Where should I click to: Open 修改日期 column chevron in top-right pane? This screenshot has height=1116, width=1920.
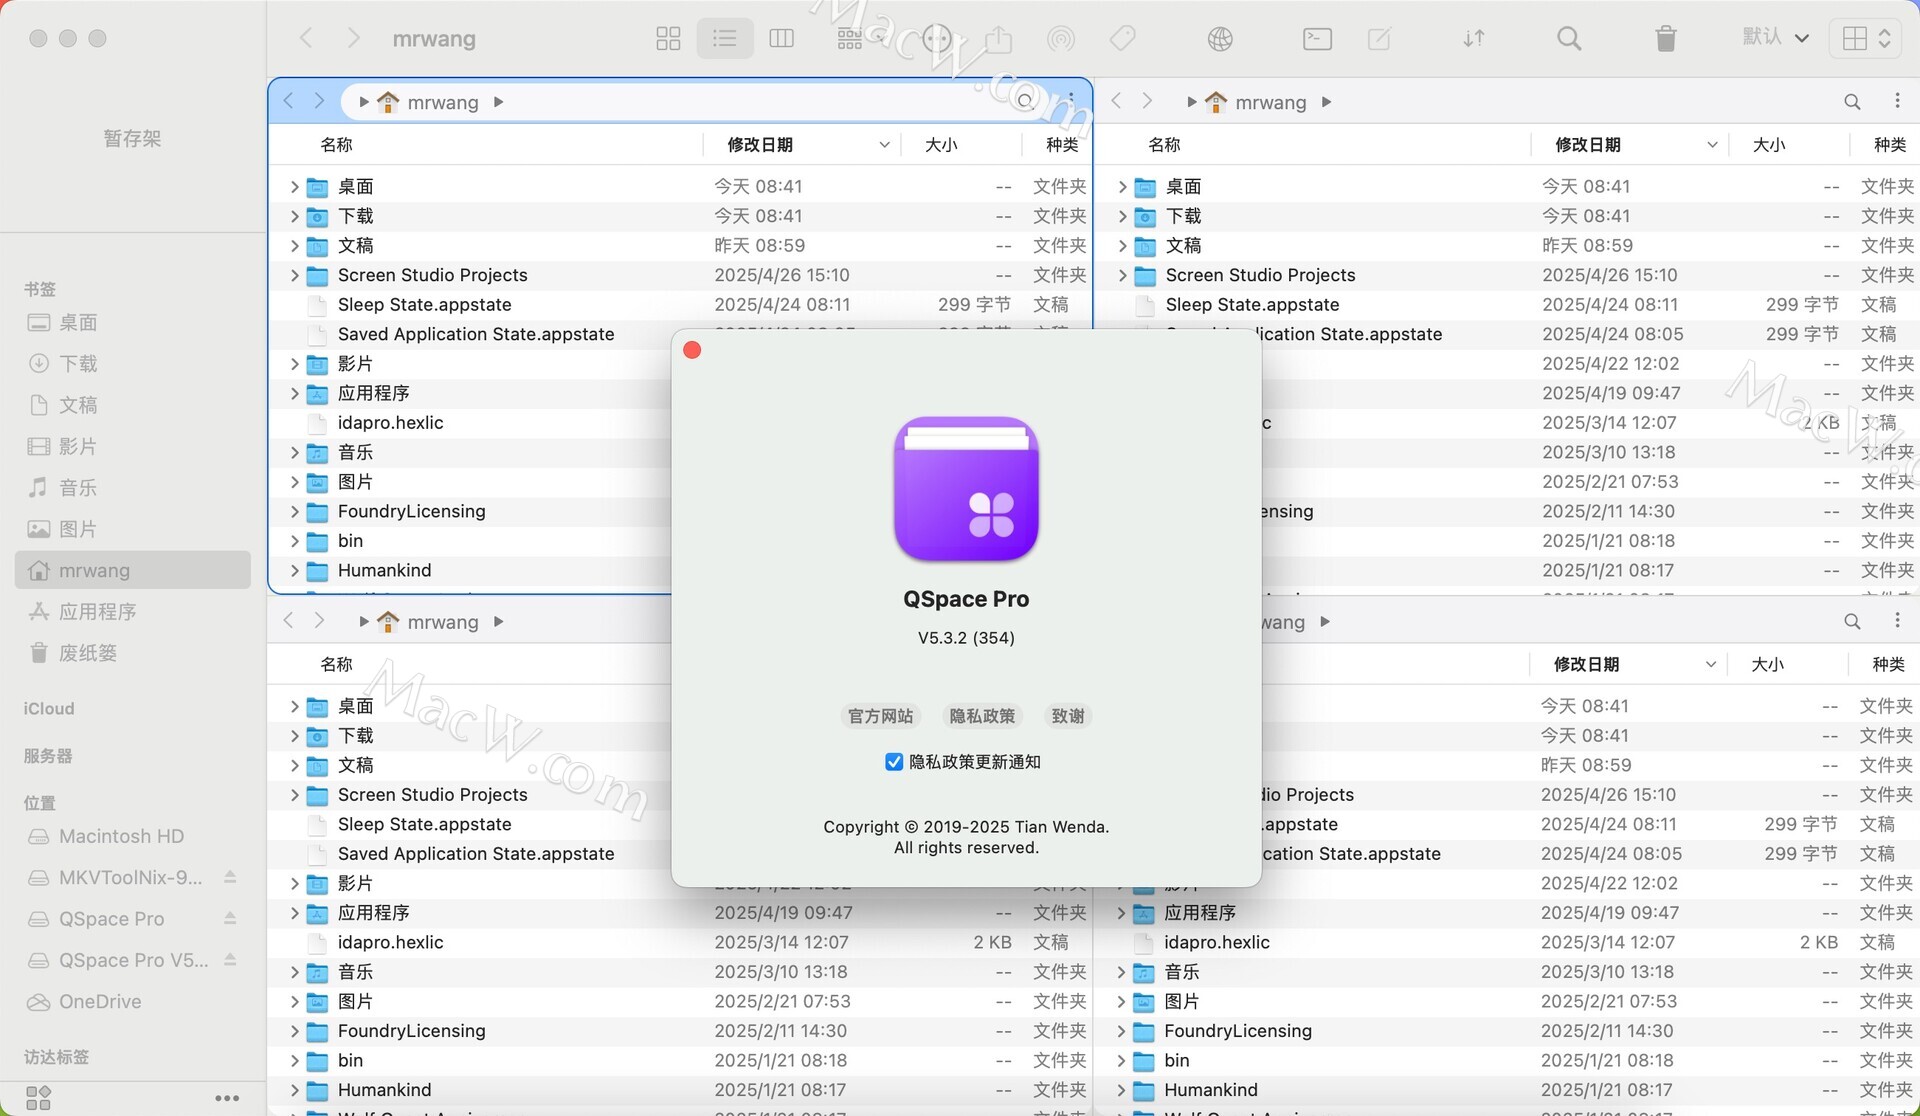coord(1712,145)
